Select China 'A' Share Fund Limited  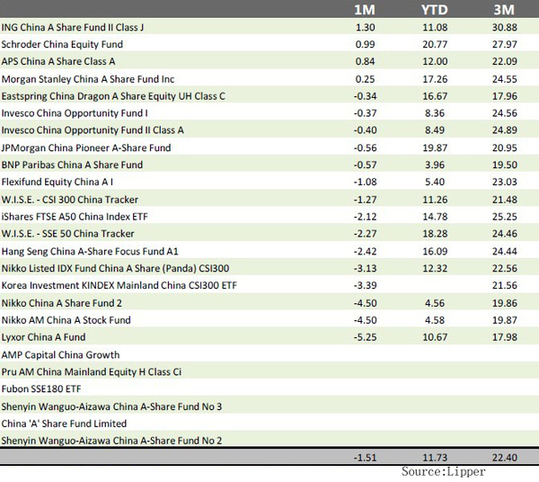[64, 424]
